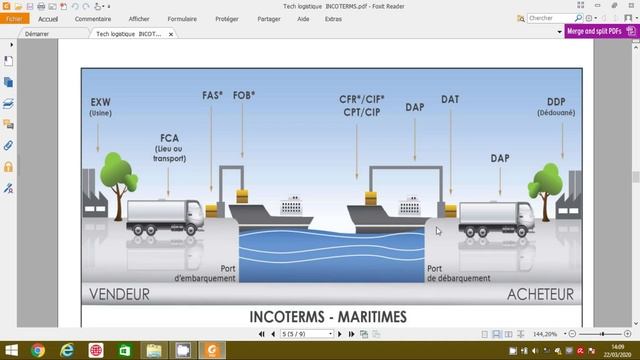Open Google Chrome from taskbar
Screen dimensions: 640x360
(x=38, y=351)
